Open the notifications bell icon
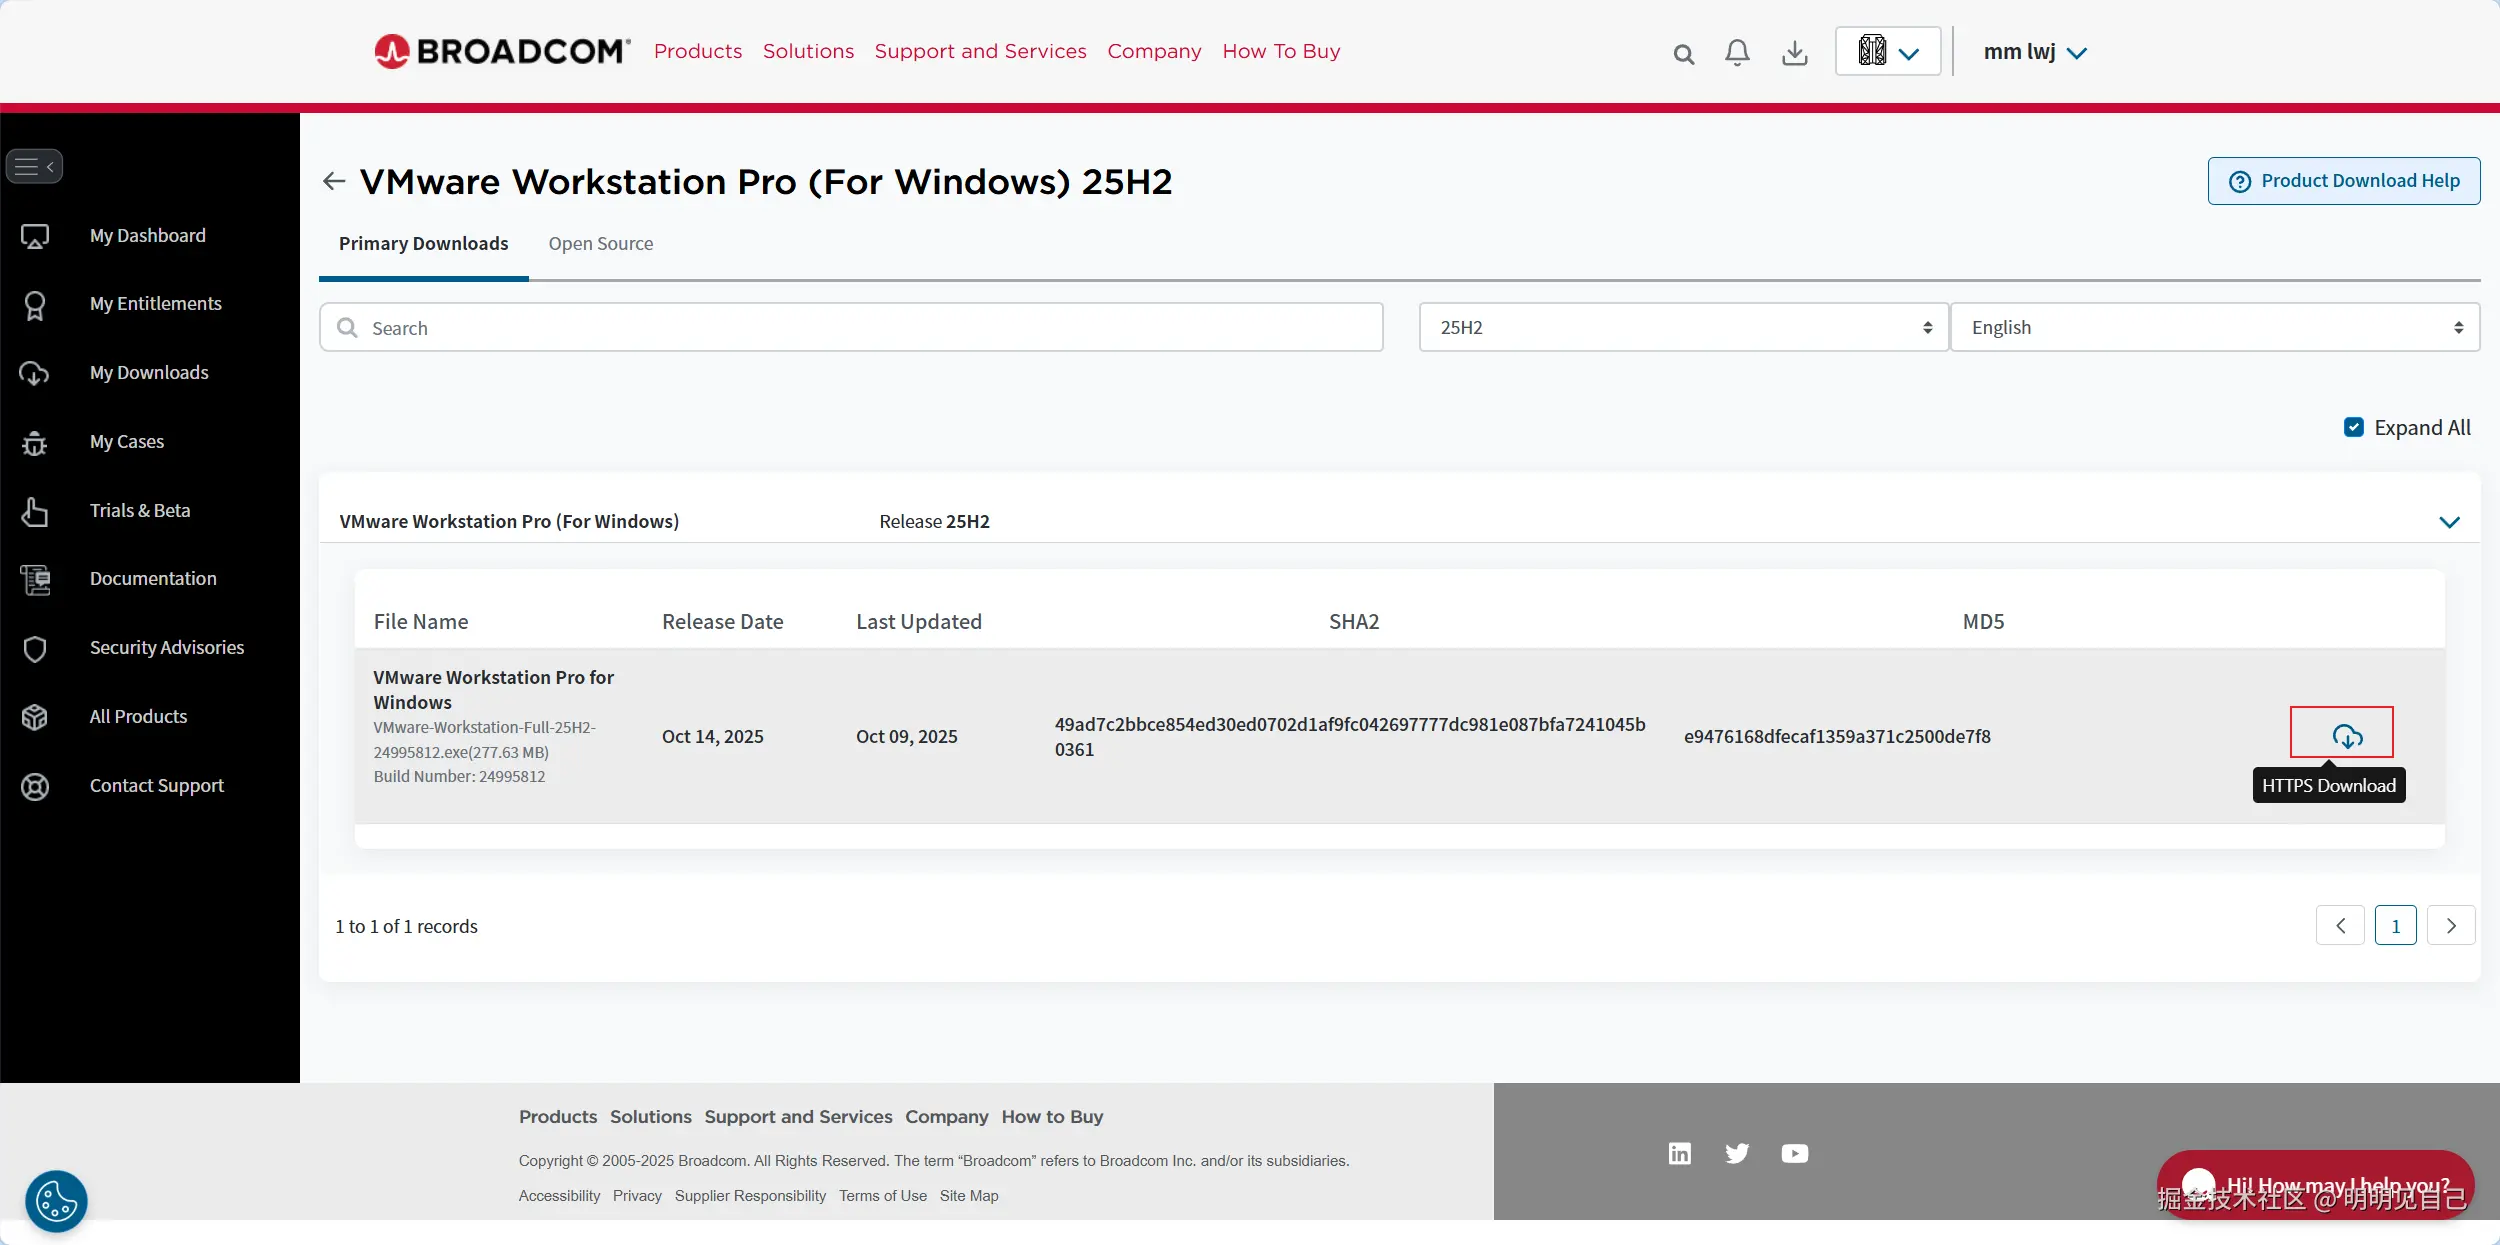 pyautogui.click(x=1738, y=53)
